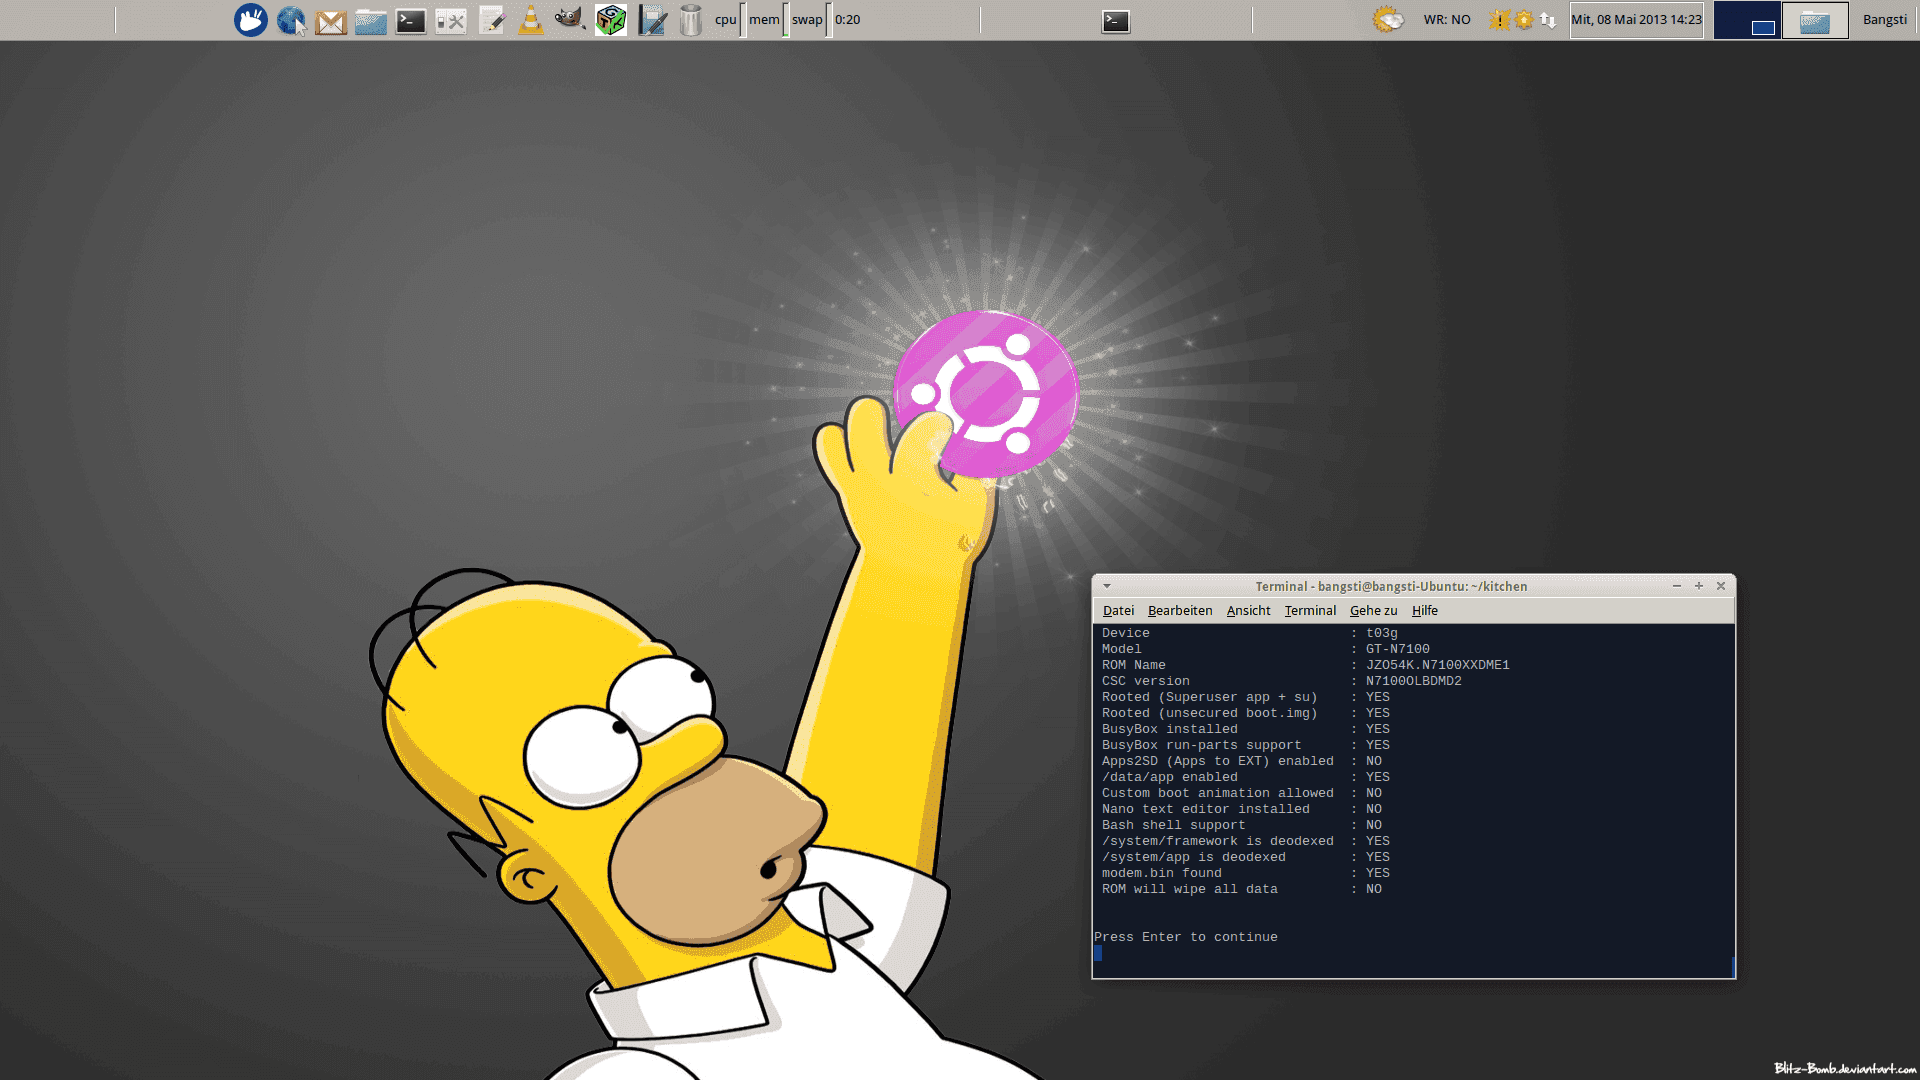Open the Xfce applications menu mouse icon

tap(251, 20)
